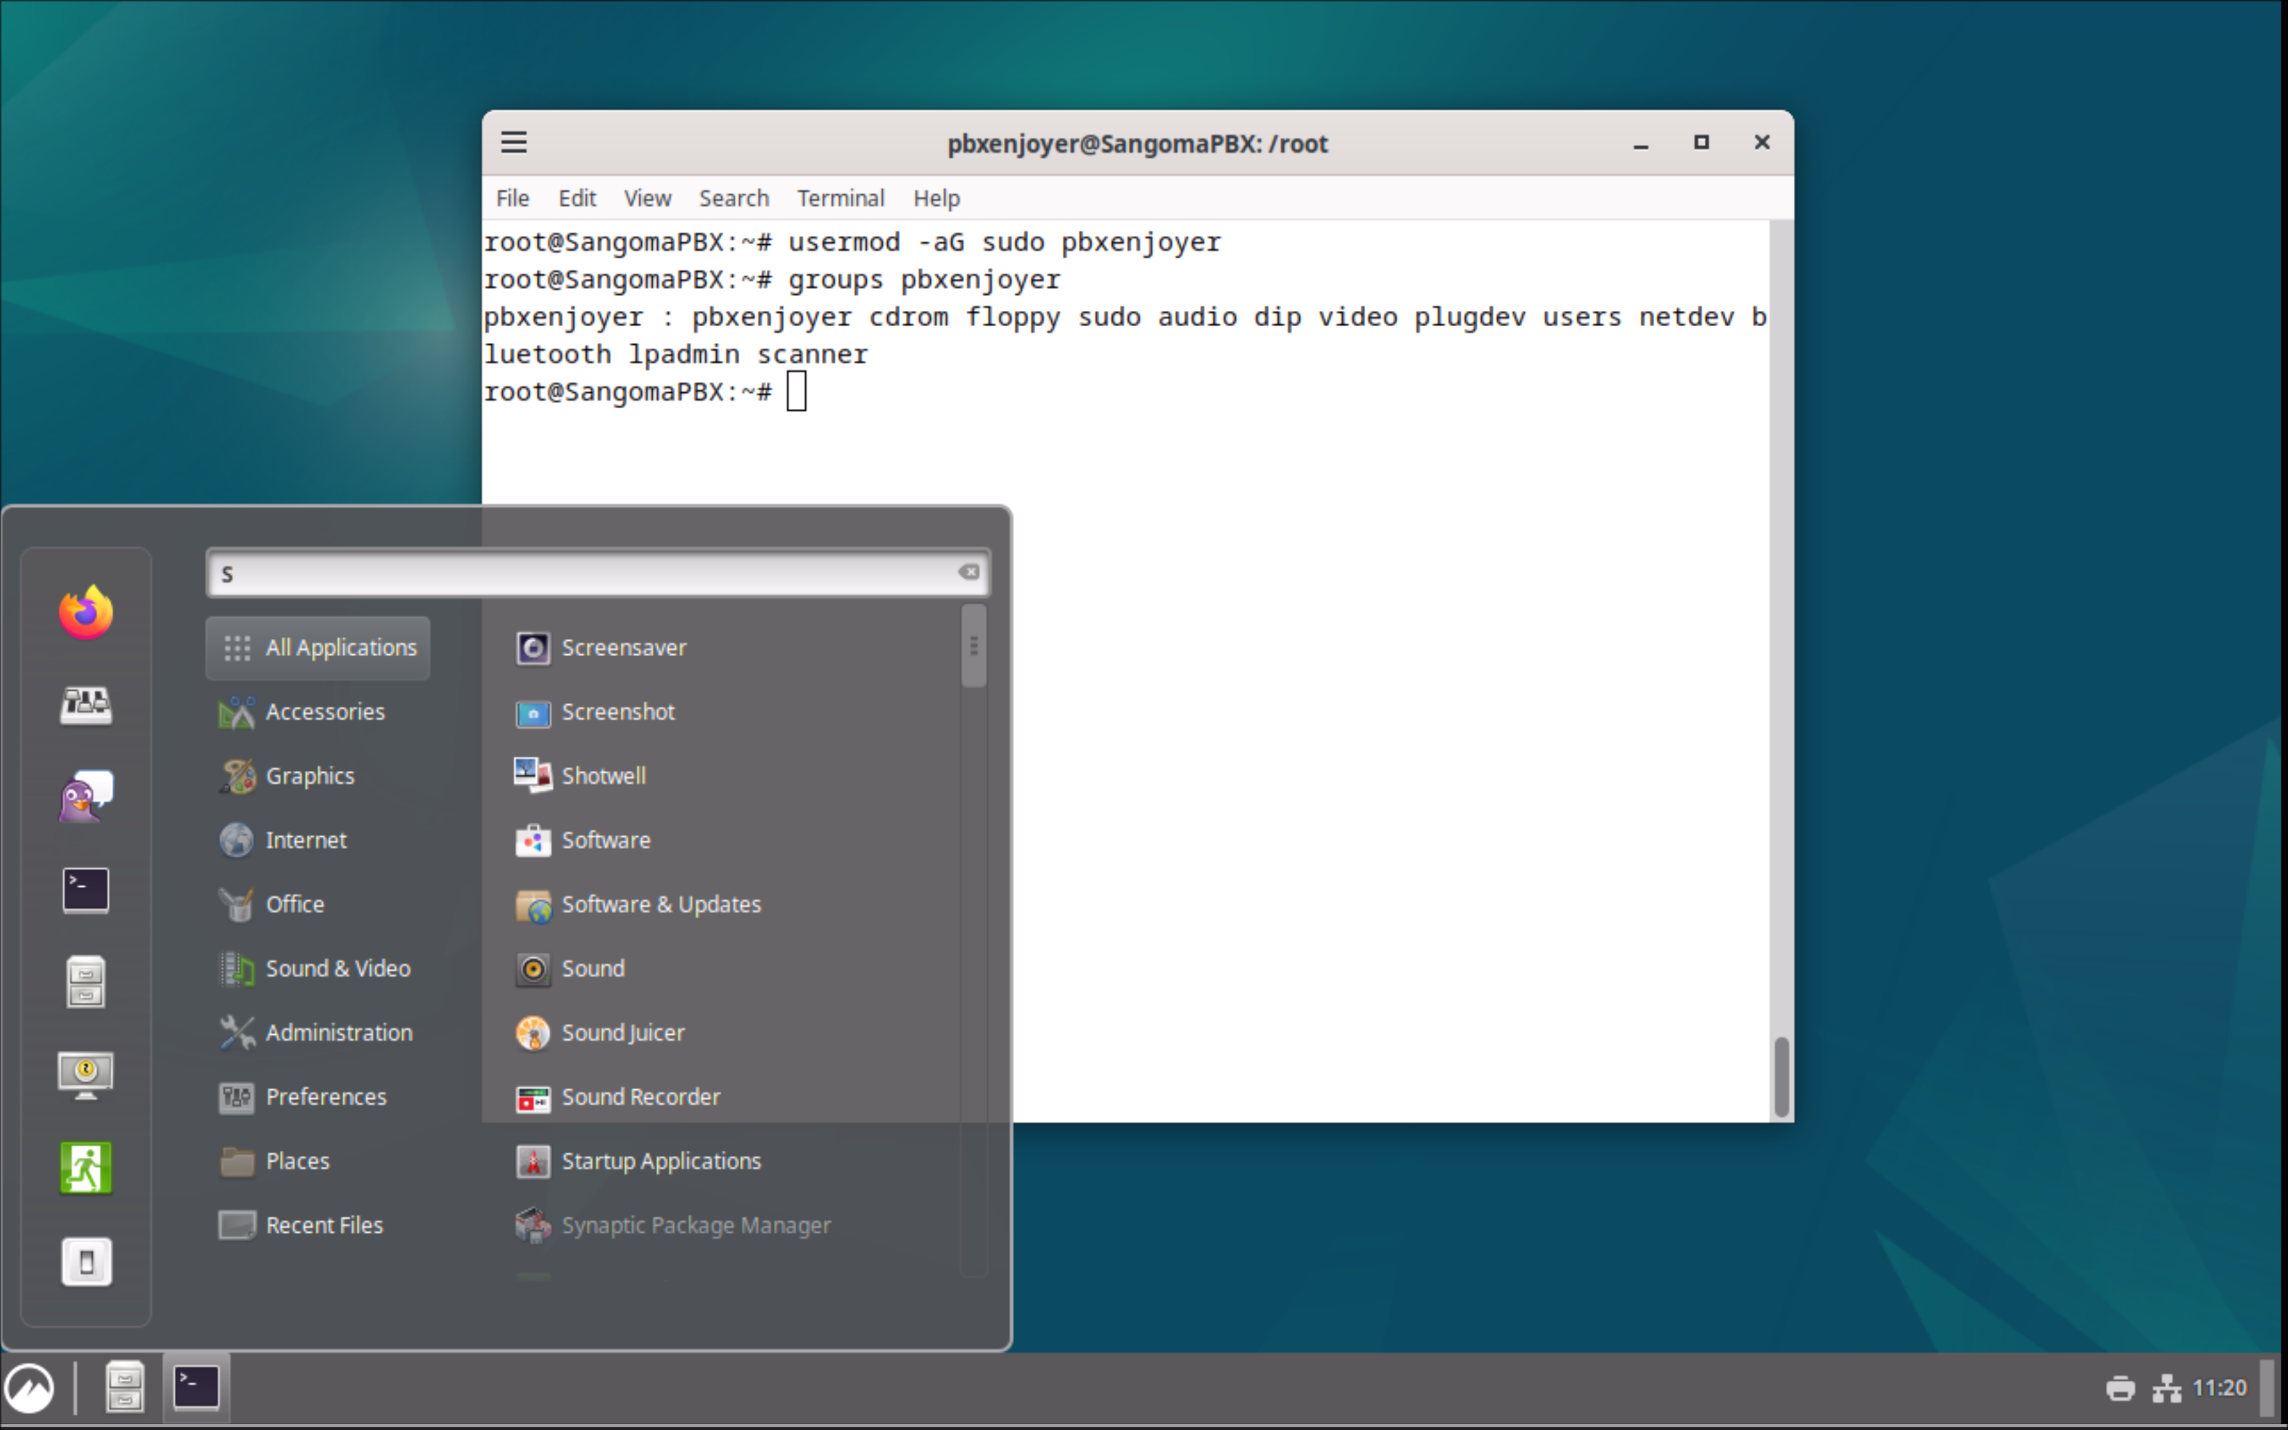Open the terminal hamburger menu
This screenshot has height=1430, width=2288.
[514, 143]
